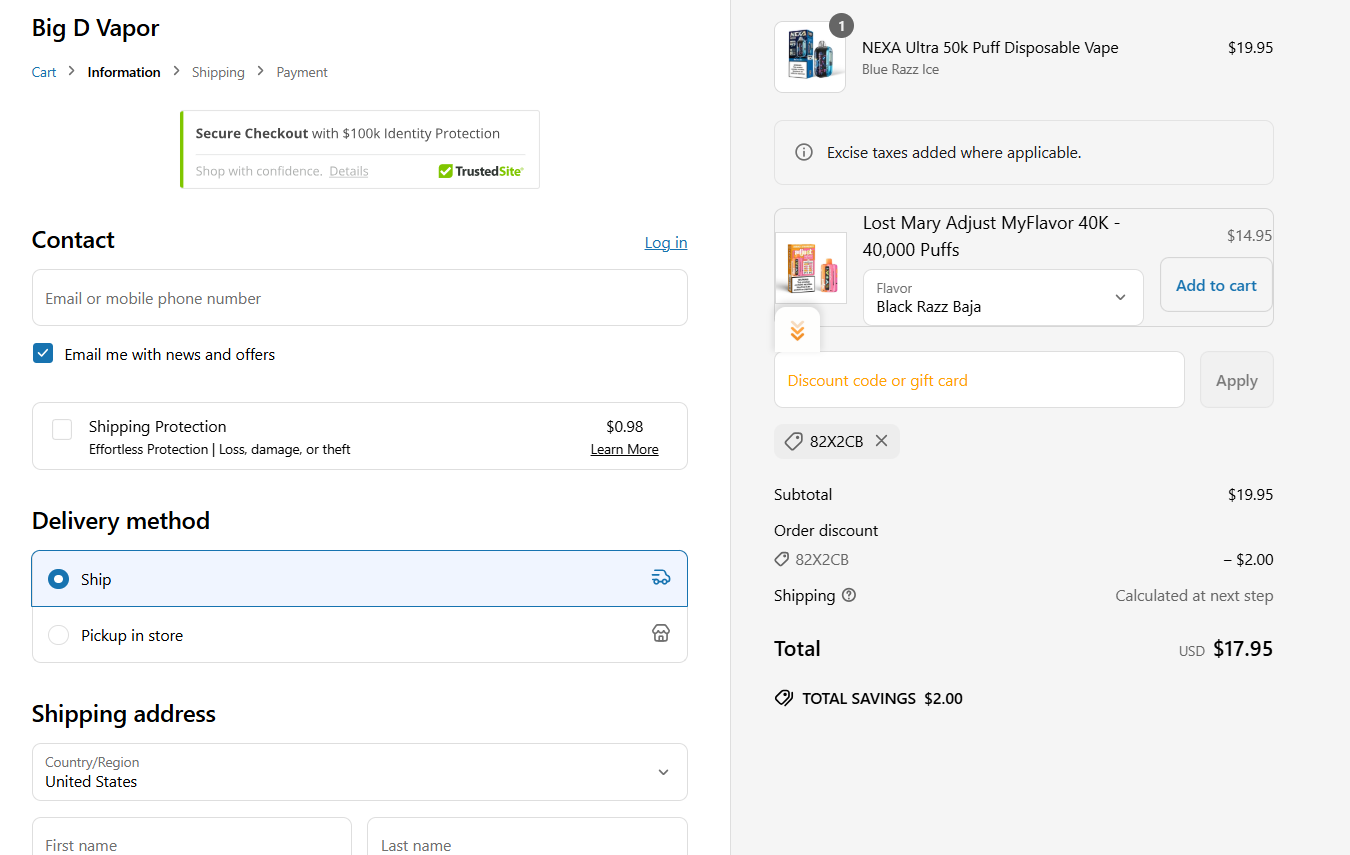Screen dimensions: 1350x855
Task: Uncheck Email me with news and offers
Action: click(43, 354)
